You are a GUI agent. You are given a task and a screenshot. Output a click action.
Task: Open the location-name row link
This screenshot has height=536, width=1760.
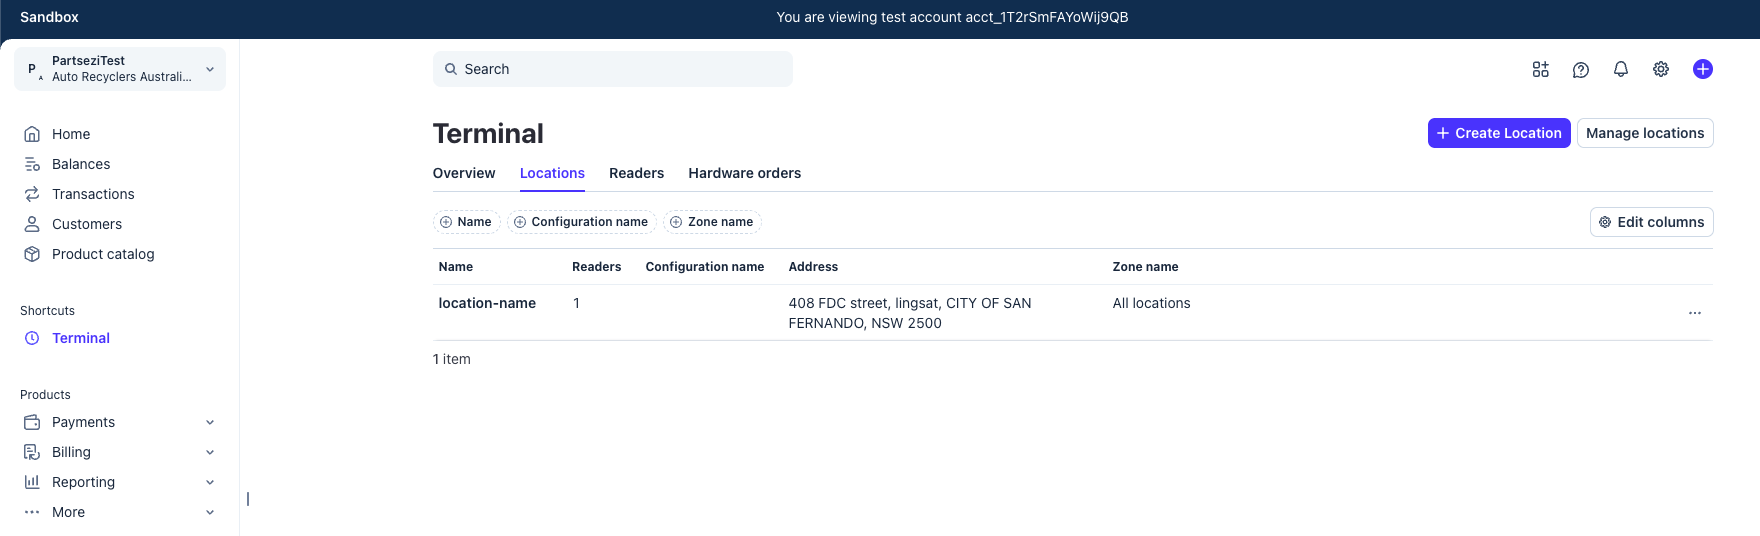click(487, 303)
